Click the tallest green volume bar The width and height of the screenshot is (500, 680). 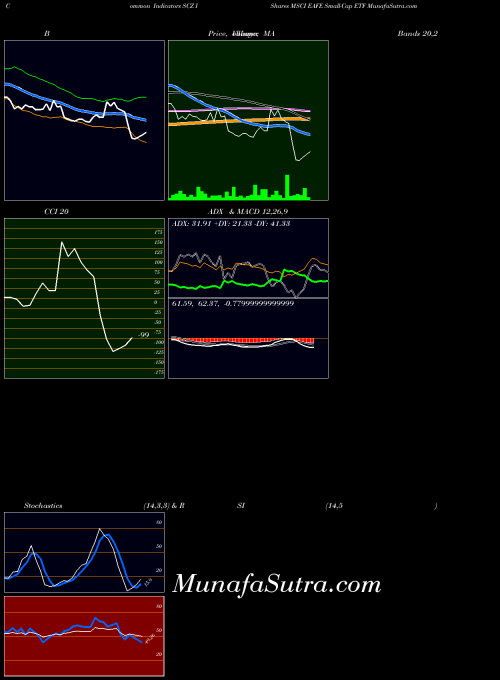point(287,187)
